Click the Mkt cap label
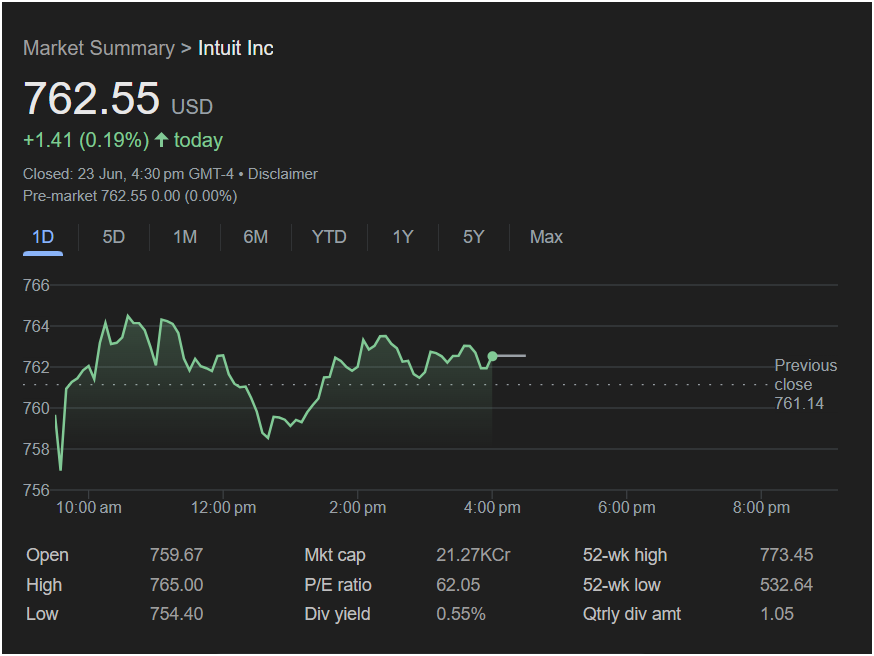 (x=335, y=555)
